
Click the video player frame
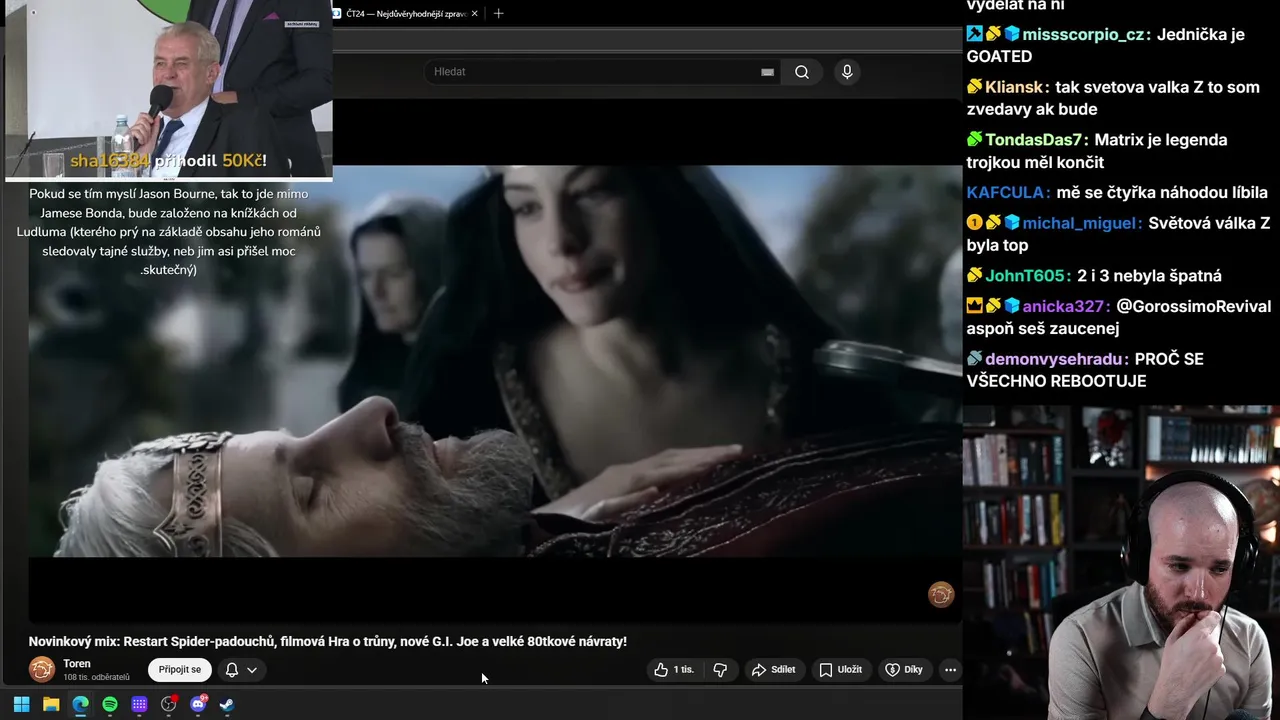pyautogui.click(x=495, y=361)
